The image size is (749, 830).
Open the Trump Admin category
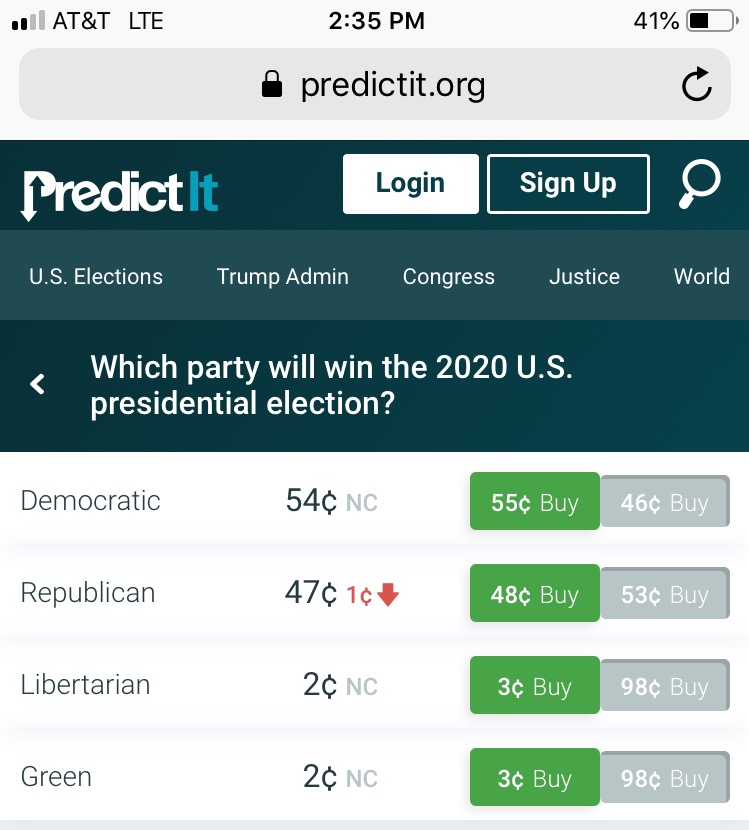(283, 276)
